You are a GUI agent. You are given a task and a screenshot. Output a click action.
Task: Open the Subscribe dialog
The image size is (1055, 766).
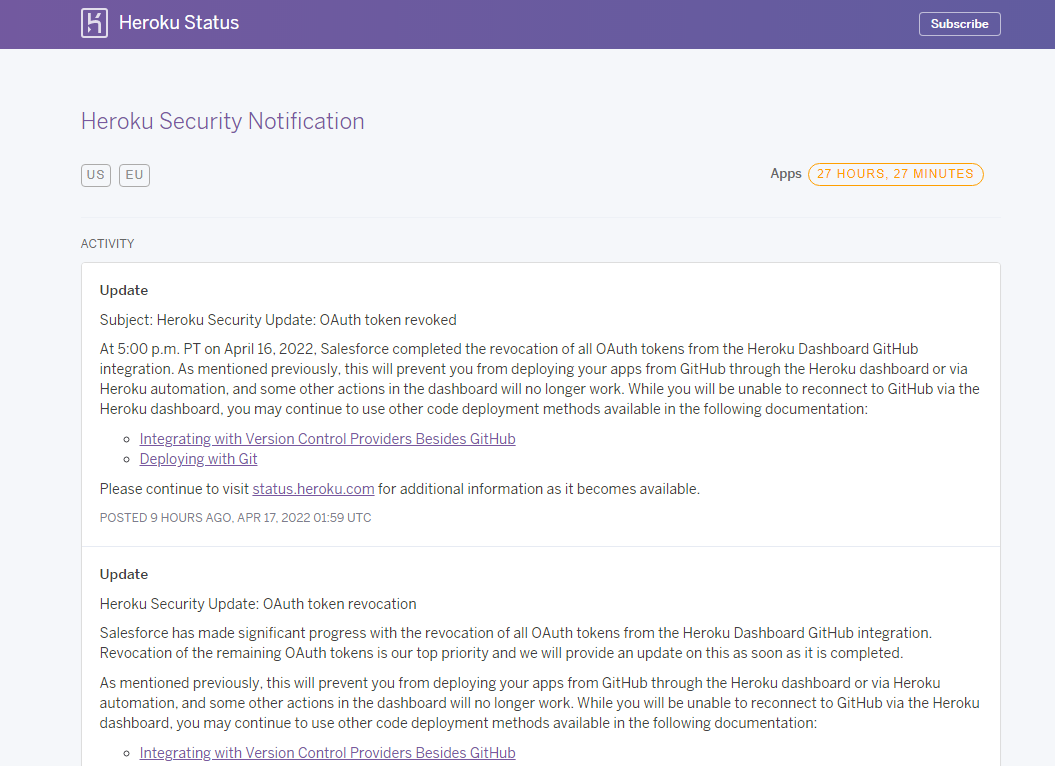click(x=958, y=23)
